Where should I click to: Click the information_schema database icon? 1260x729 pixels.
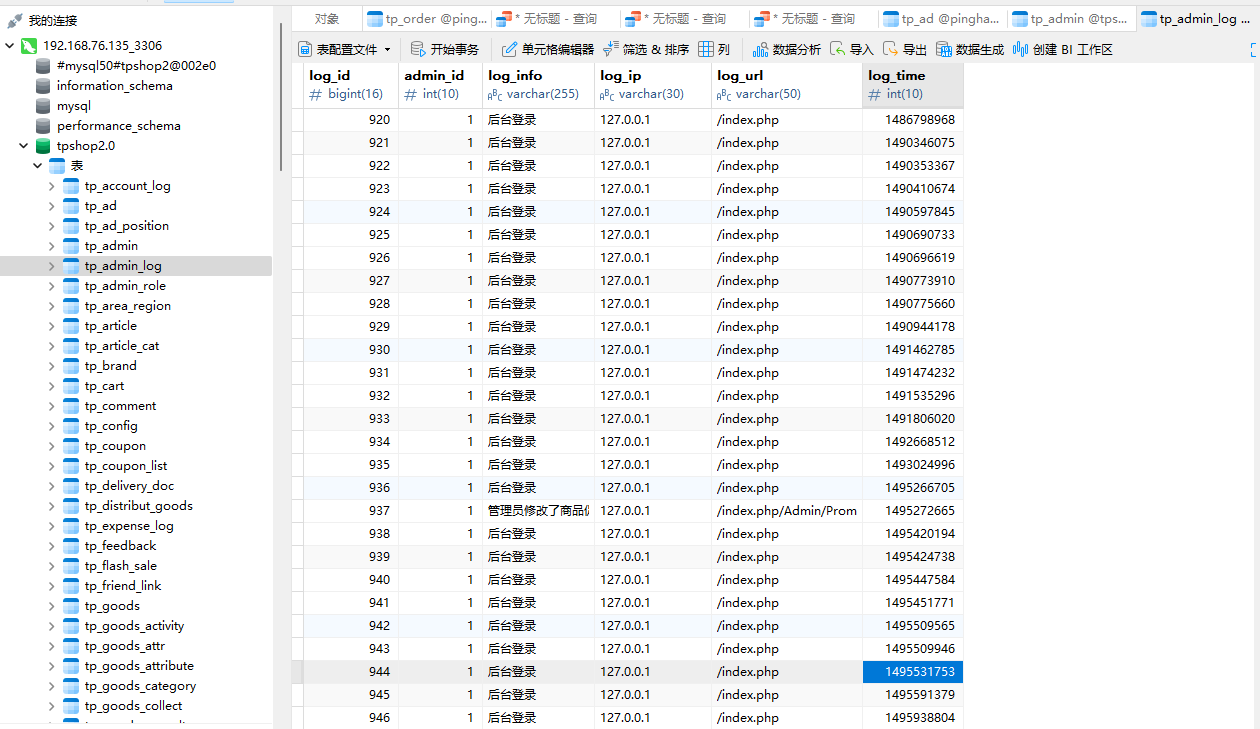tap(43, 86)
